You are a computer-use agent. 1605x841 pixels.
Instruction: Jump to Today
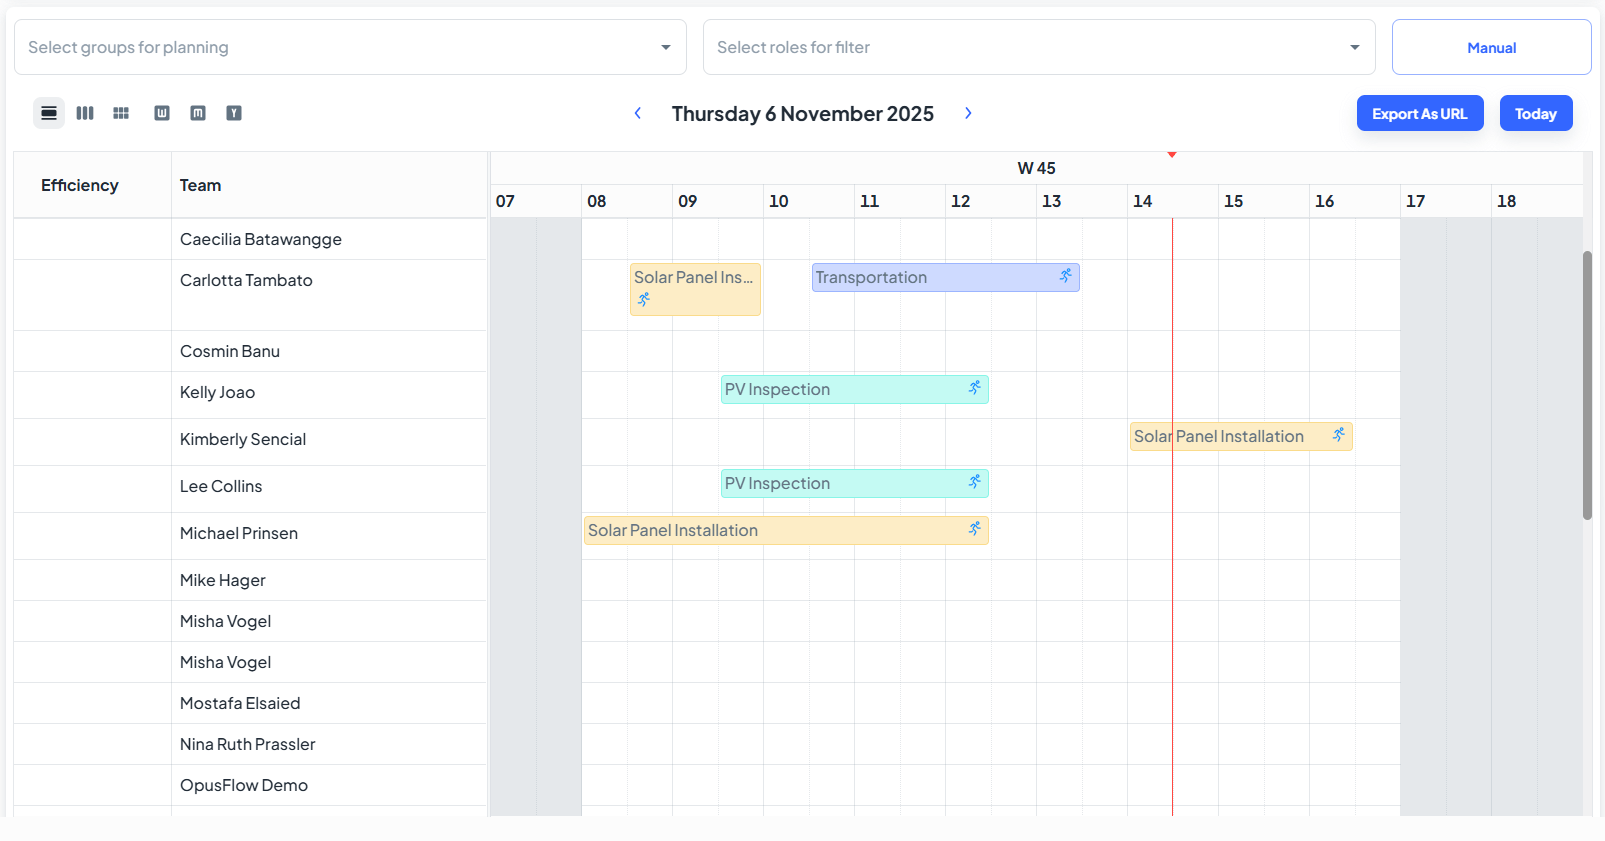pos(1536,113)
